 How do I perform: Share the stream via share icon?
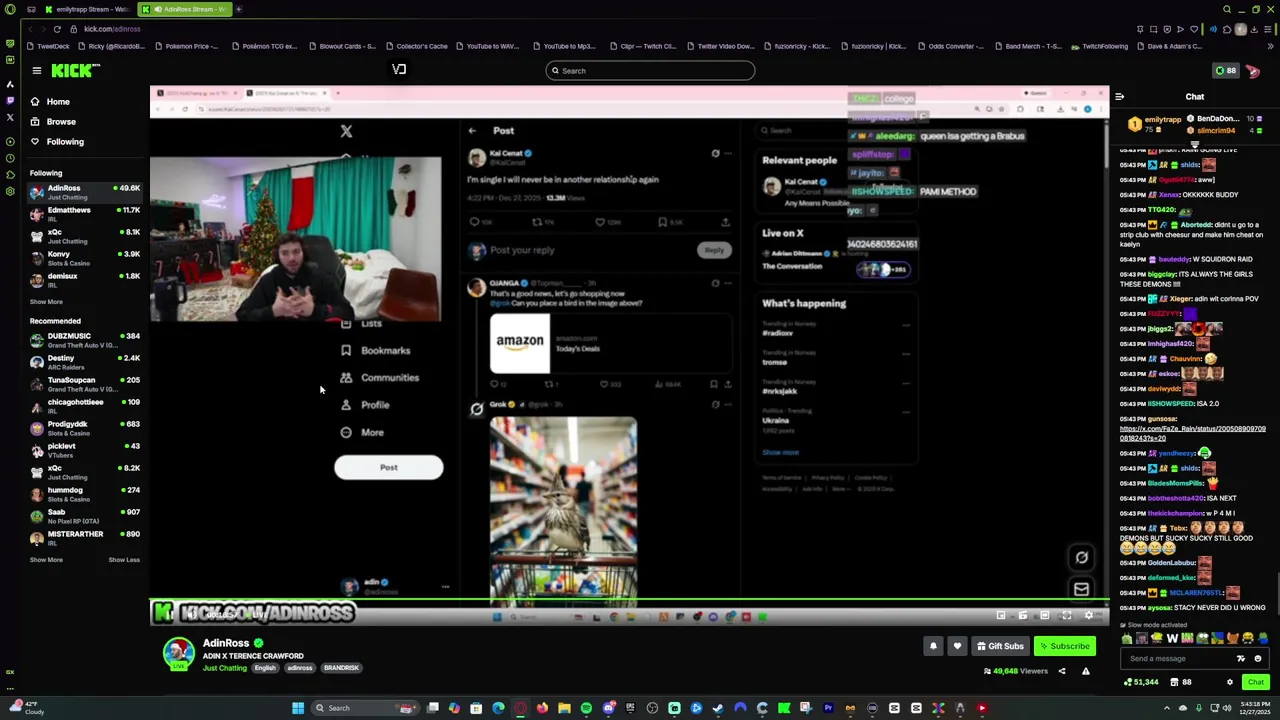[1062, 671]
